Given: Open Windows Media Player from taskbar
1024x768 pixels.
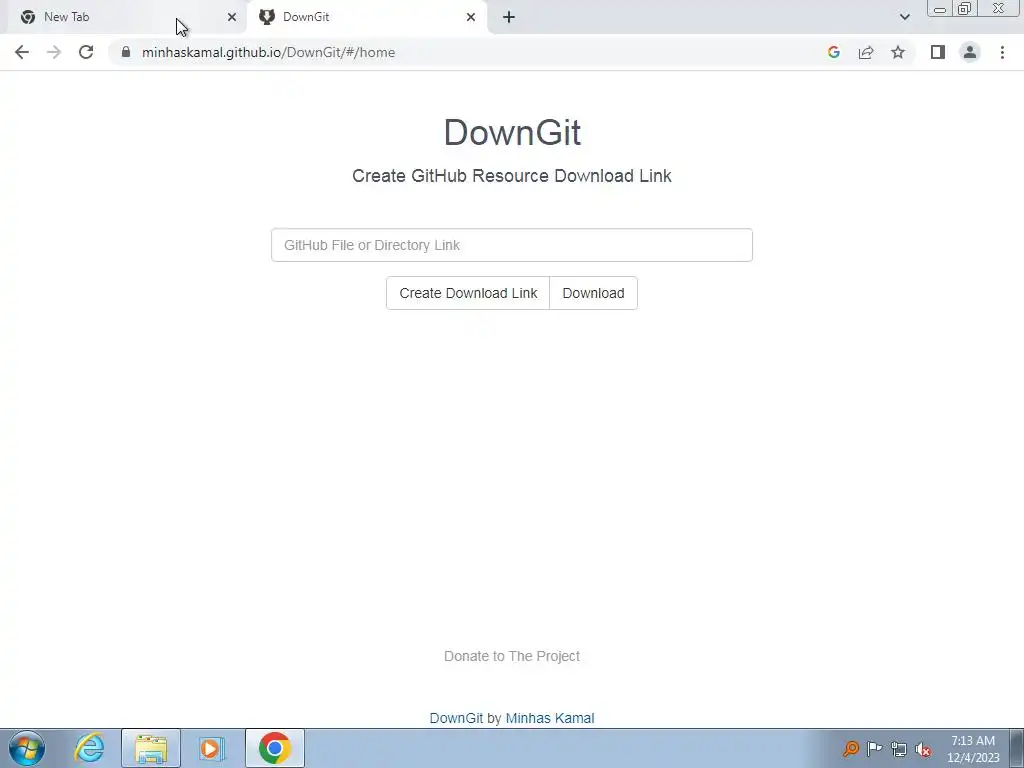Looking at the screenshot, I should tap(212, 748).
